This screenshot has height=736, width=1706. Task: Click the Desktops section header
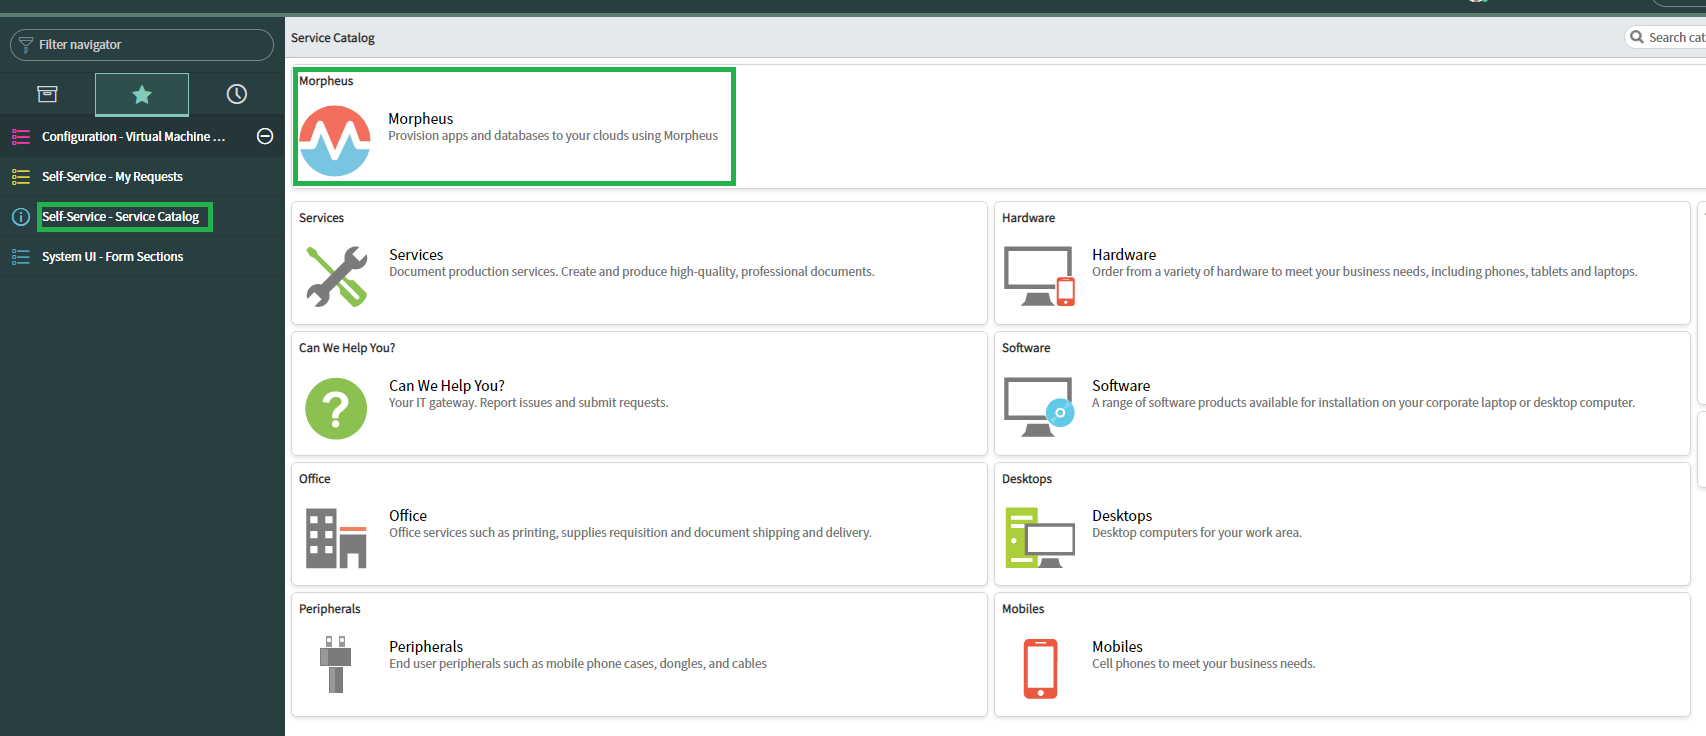tap(1027, 479)
